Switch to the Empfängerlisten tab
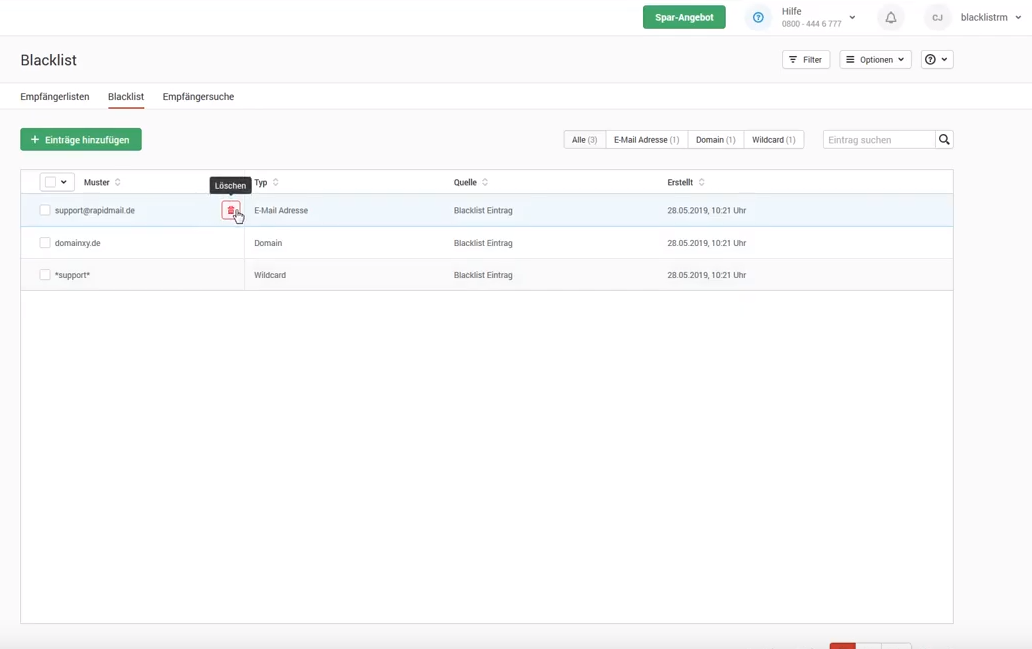 pos(55,97)
